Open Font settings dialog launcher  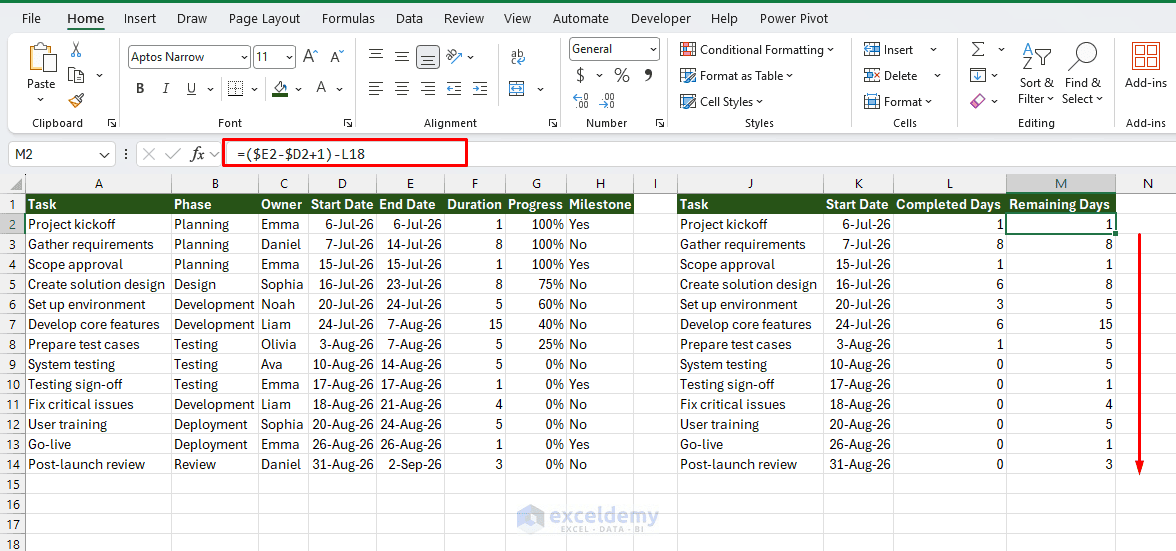[x=348, y=123]
